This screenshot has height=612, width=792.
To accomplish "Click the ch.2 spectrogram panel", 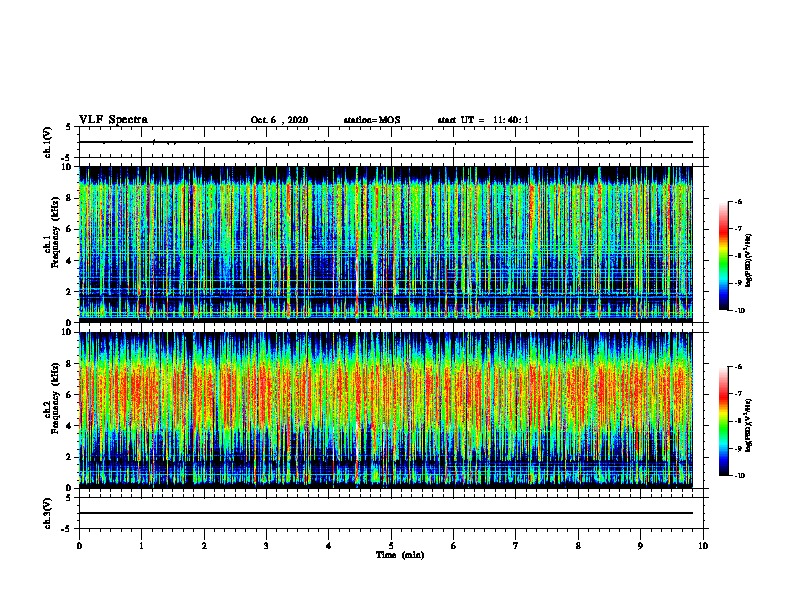I will [386, 410].
